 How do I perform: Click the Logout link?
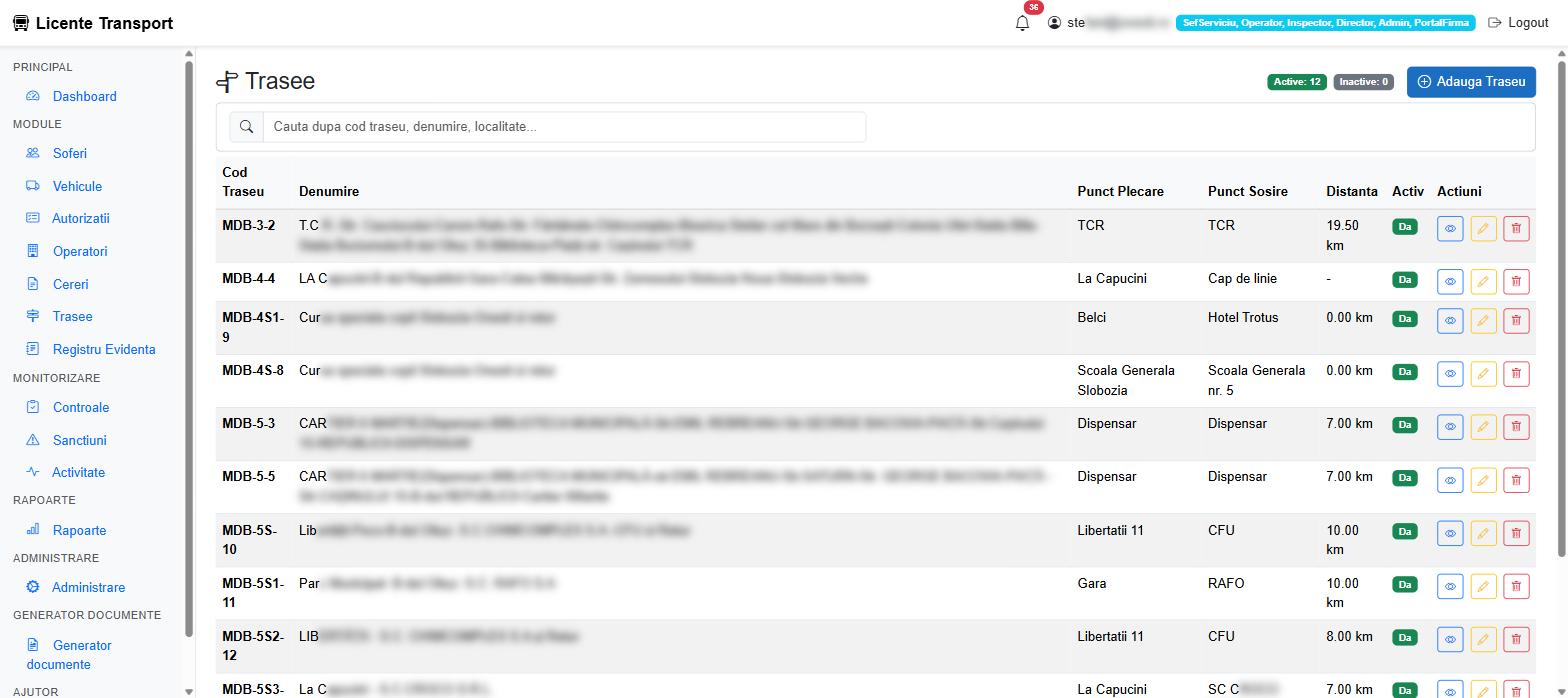coord(1518,23)
